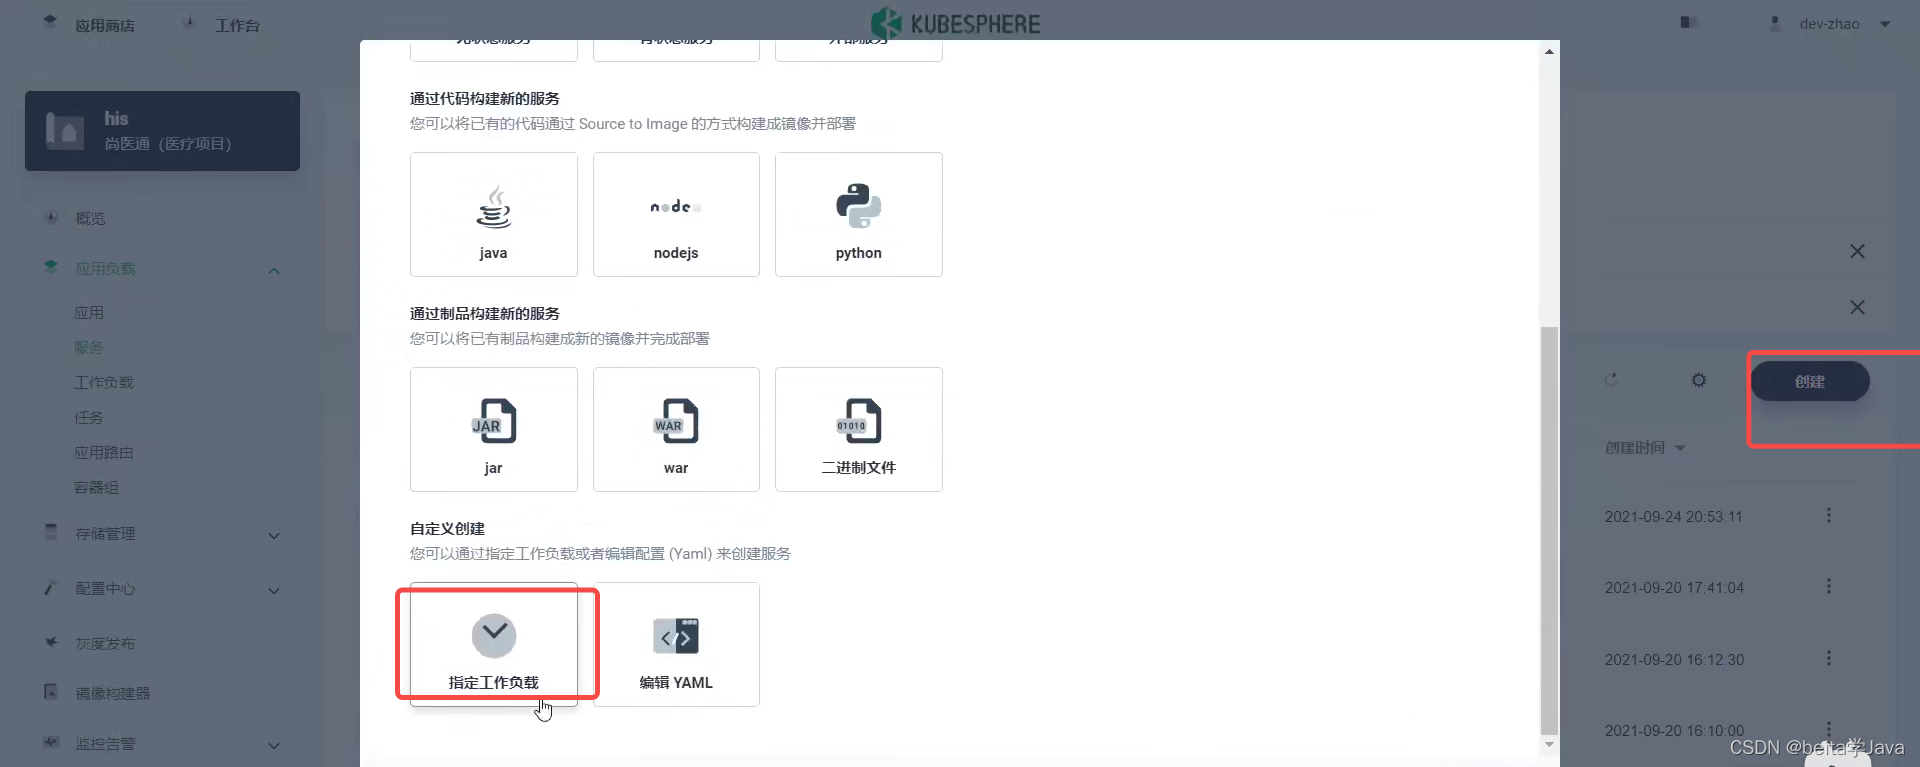Click the top bar toolbox icon
Screen dimensions: 1920x767
[x=1688, y=22]
